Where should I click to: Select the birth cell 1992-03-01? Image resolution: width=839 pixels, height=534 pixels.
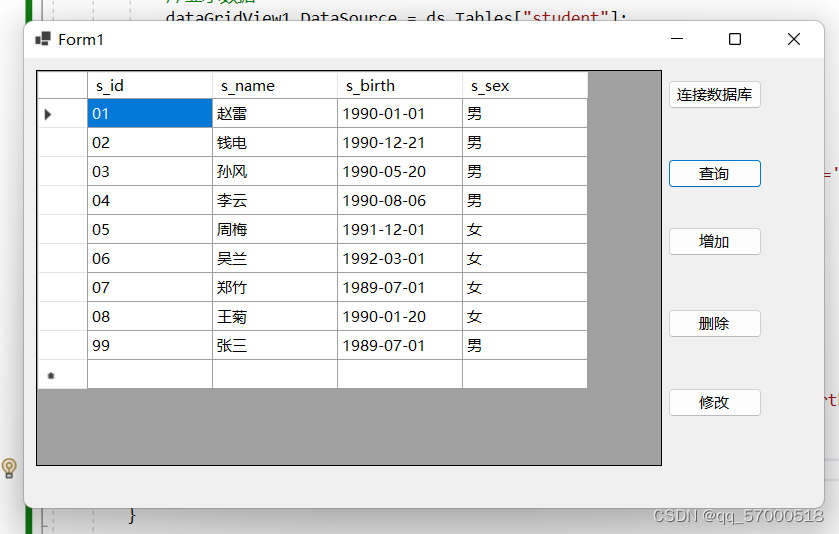click(400, 258)
